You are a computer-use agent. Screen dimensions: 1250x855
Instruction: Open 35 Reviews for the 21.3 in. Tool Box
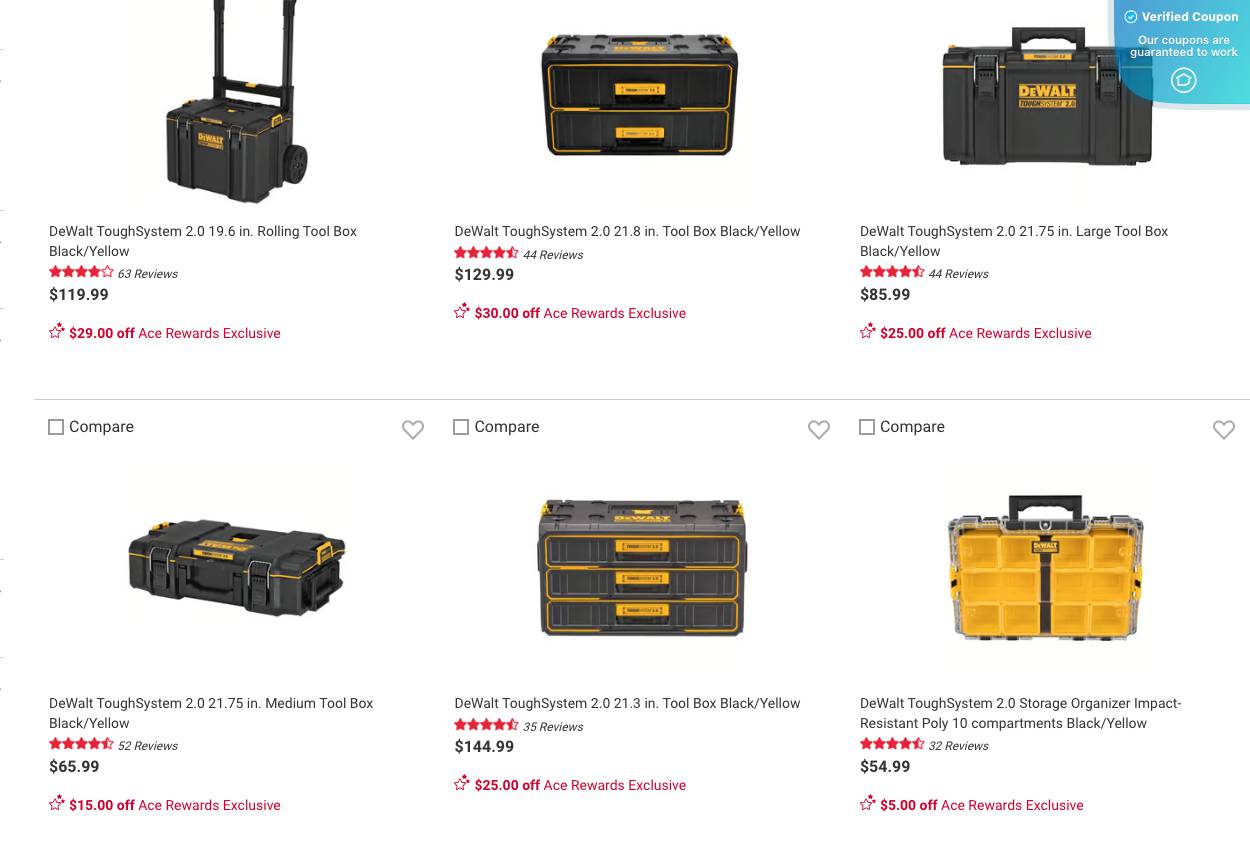pyautogui.click(x=553, y=727)
